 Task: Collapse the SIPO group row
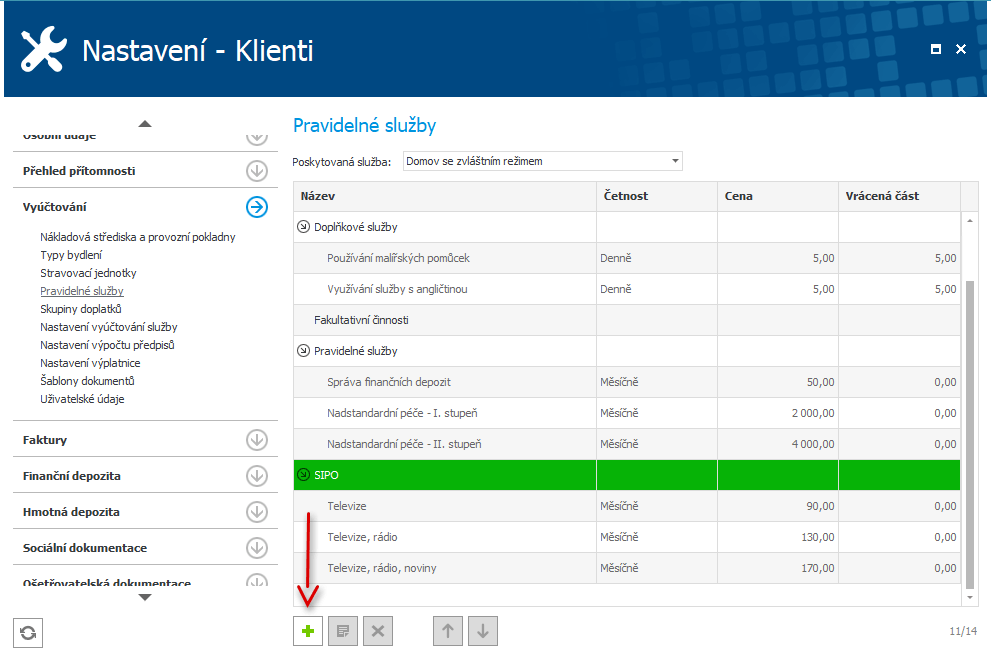point(303,475)
